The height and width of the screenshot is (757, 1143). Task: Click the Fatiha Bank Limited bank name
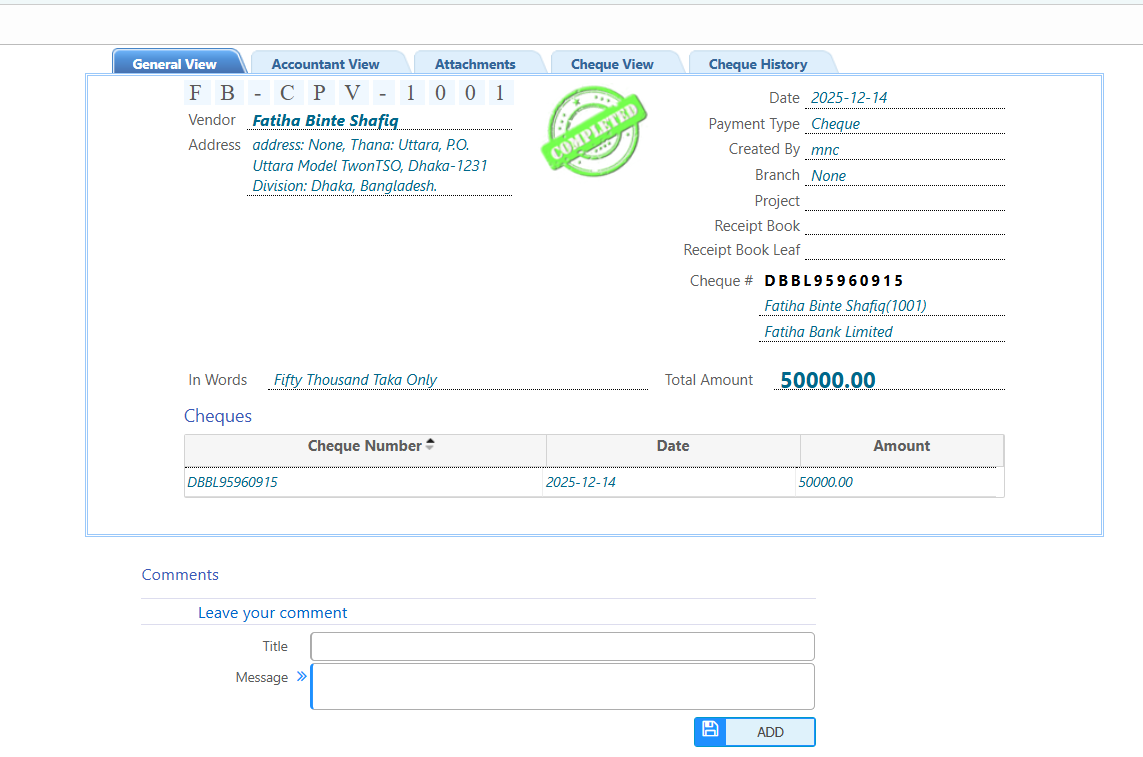[828, 332]
